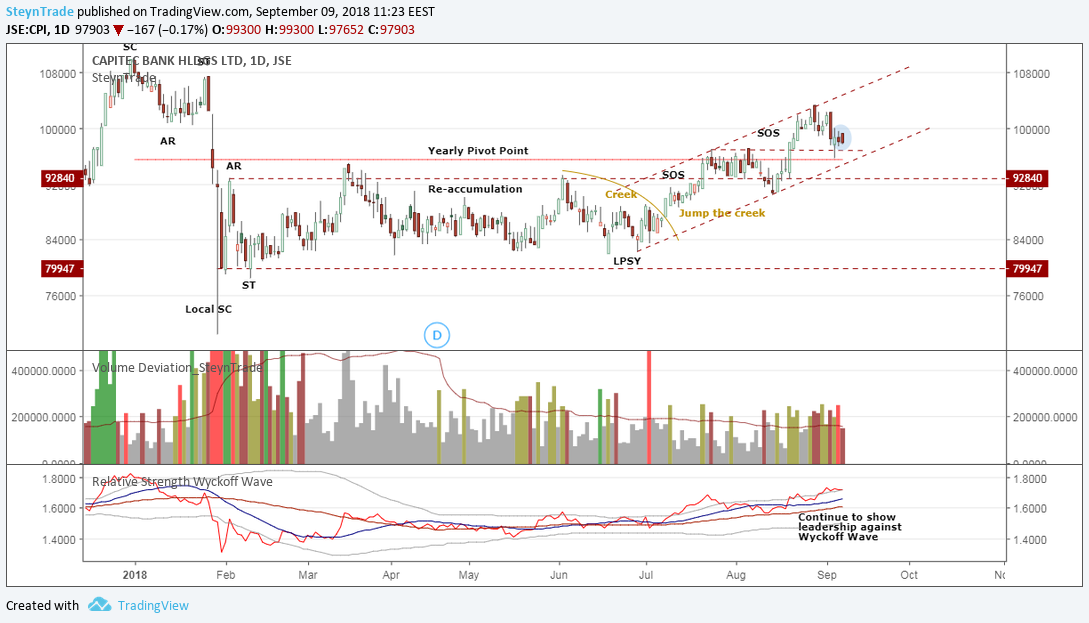Click the 'Created with' caption

pos(42,606)
